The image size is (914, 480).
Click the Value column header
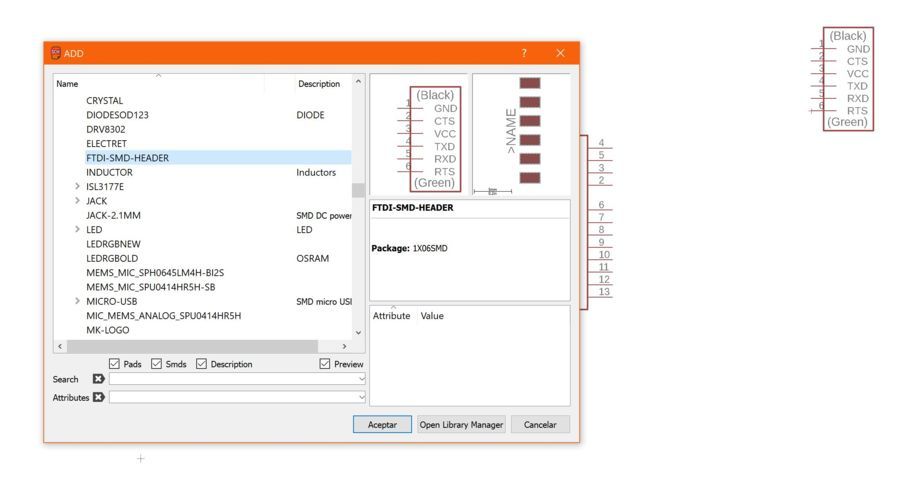[x=432, y=316]
